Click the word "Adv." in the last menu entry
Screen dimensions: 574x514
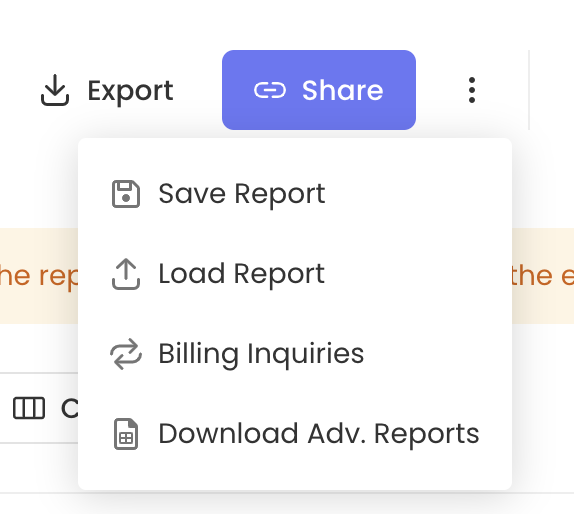click(337, 434)
